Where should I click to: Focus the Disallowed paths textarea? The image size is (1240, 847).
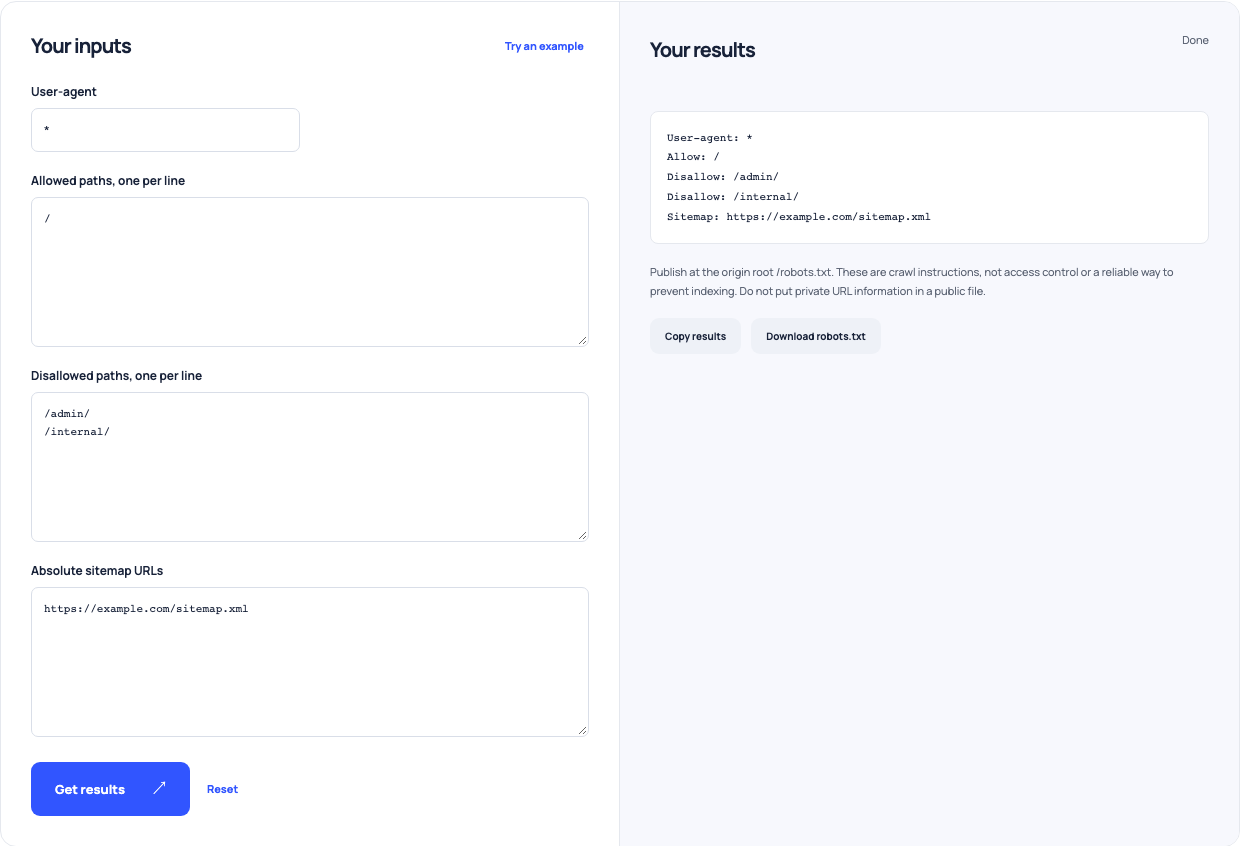coord(310,467)
